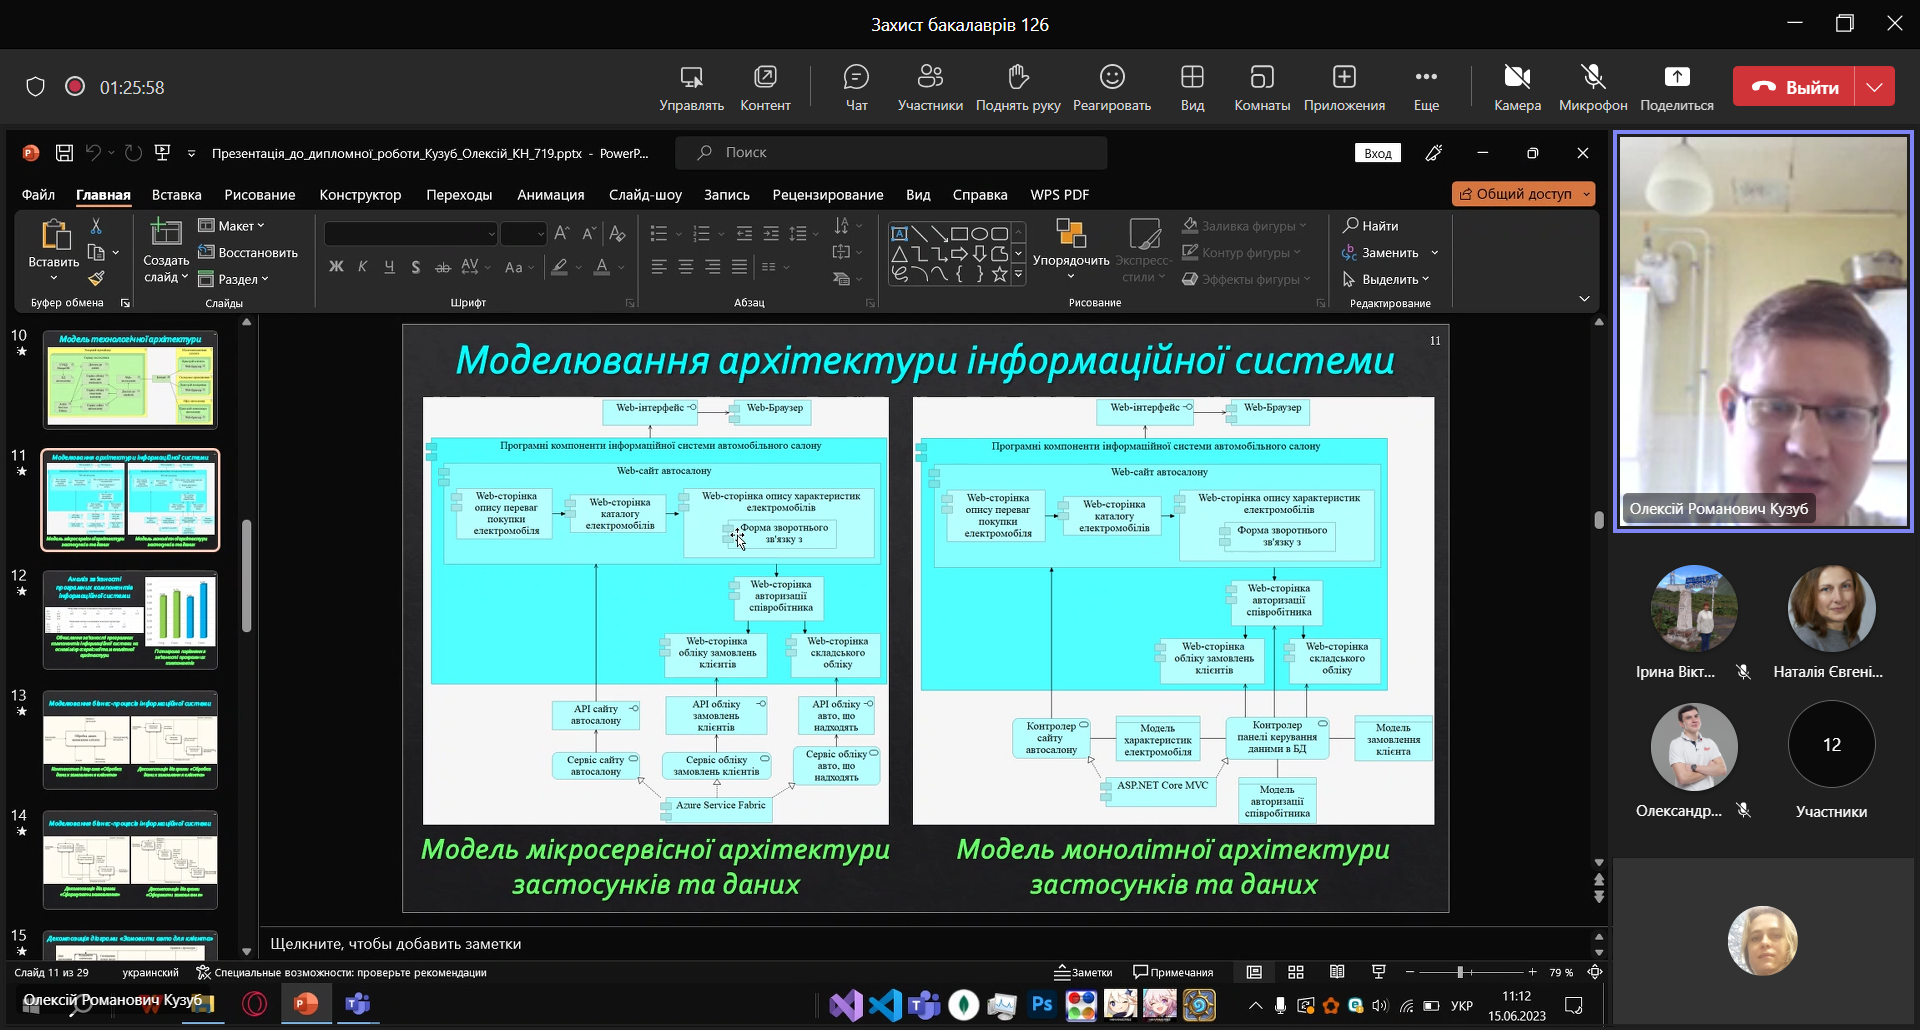Image resolution: width=1920 pixels, height=1030 pixels.
Task: Switch to the Insert ribbon tab
Action: (176, 195)
